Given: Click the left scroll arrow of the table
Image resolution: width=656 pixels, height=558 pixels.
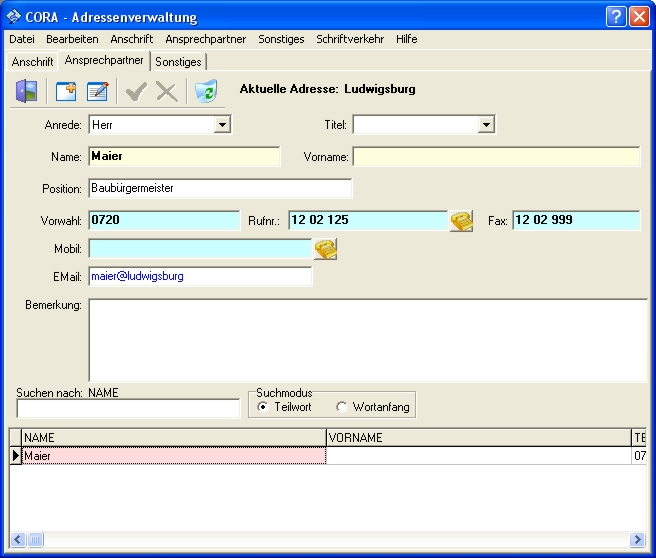Looking at the screenshot, I should [x=18, y=540].
